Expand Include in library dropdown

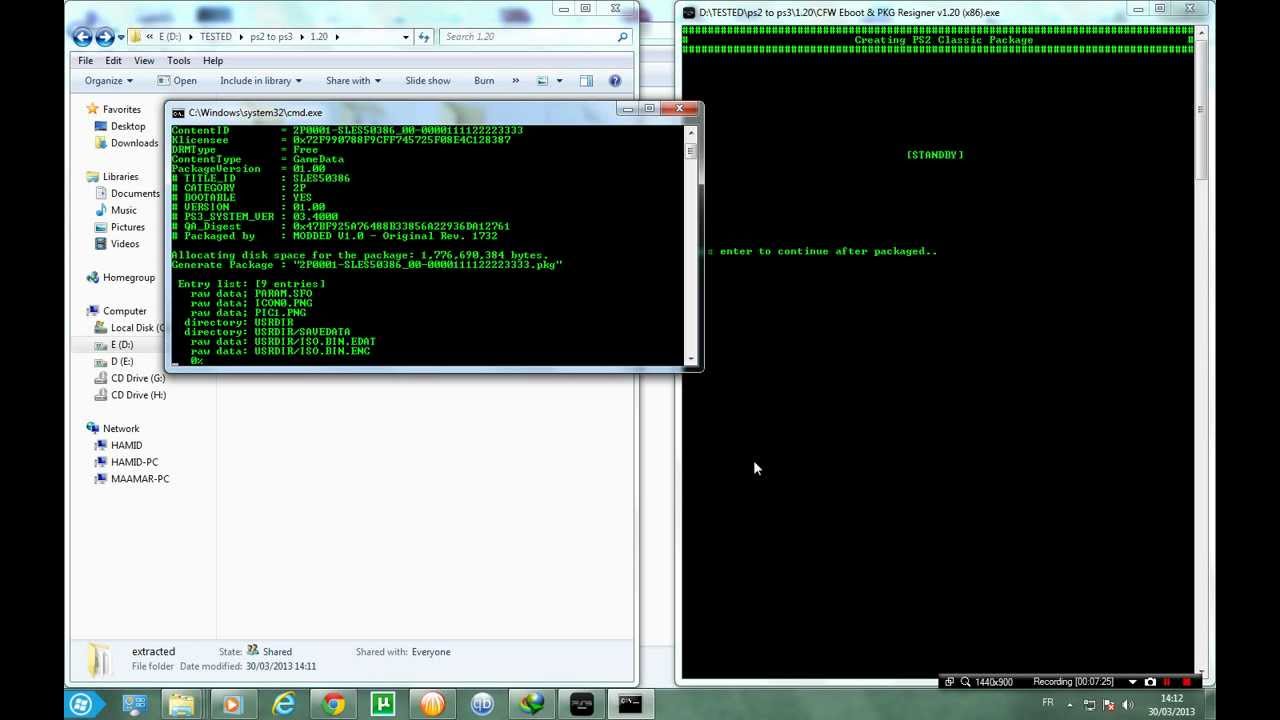[260, 81]
